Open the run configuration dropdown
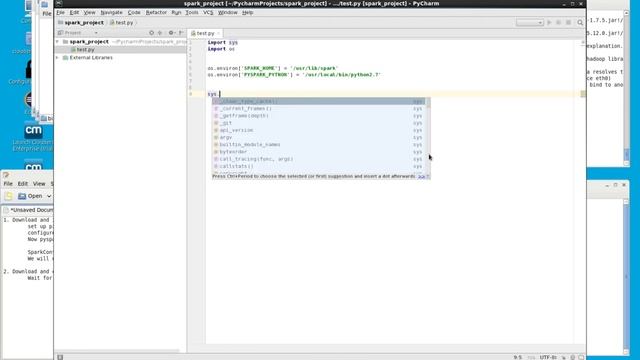This screenshot has width=640, height=360. pos(529,22)
